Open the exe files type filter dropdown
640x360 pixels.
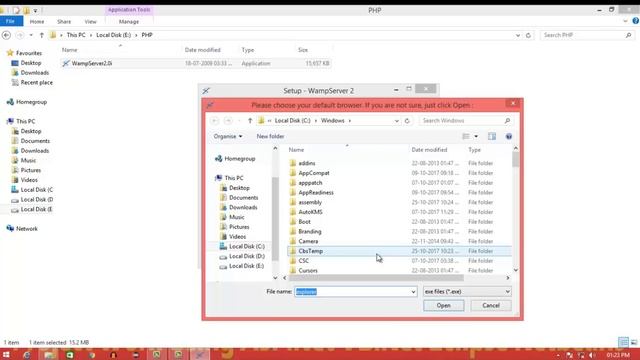click(467, 291)
